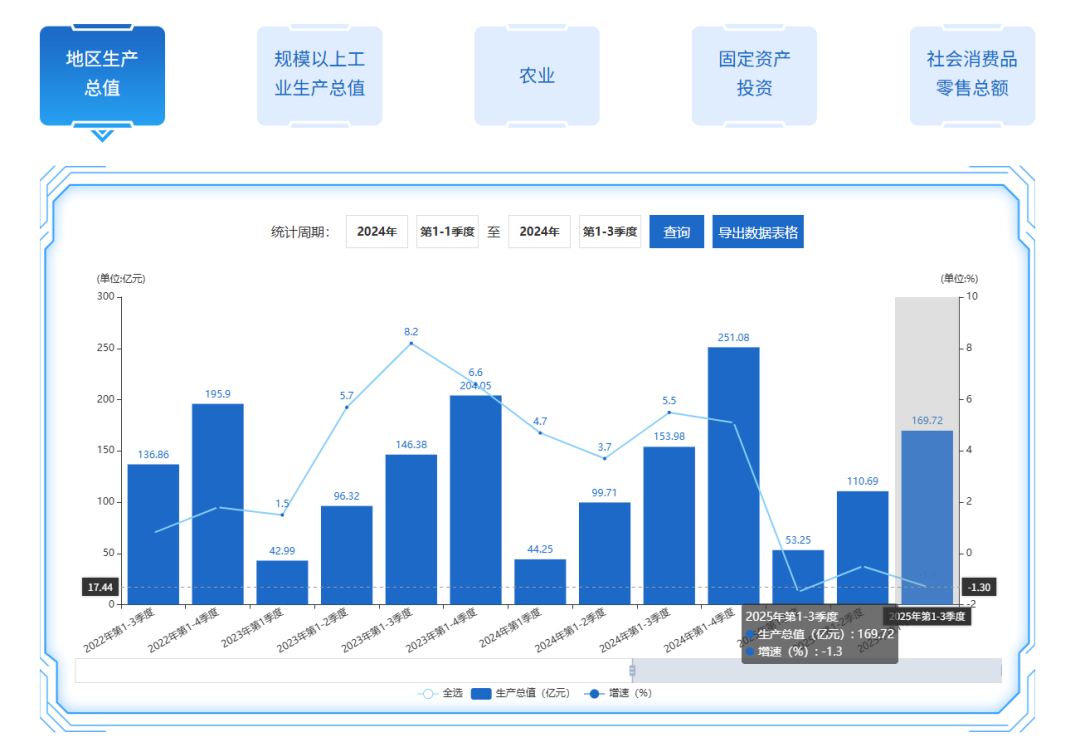Click the 5.5 growth point on line
This screenshot has height=742, width=1080.
coord(669,412)
